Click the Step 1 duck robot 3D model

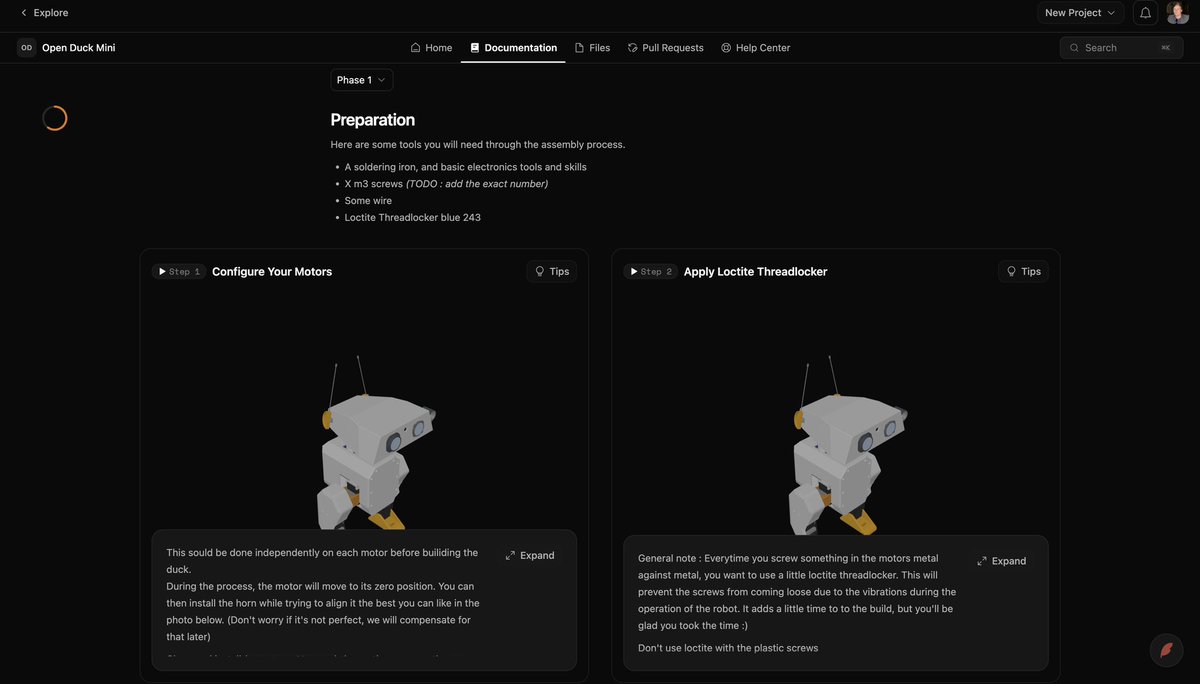pyautogui.click(x=376, y=442)
